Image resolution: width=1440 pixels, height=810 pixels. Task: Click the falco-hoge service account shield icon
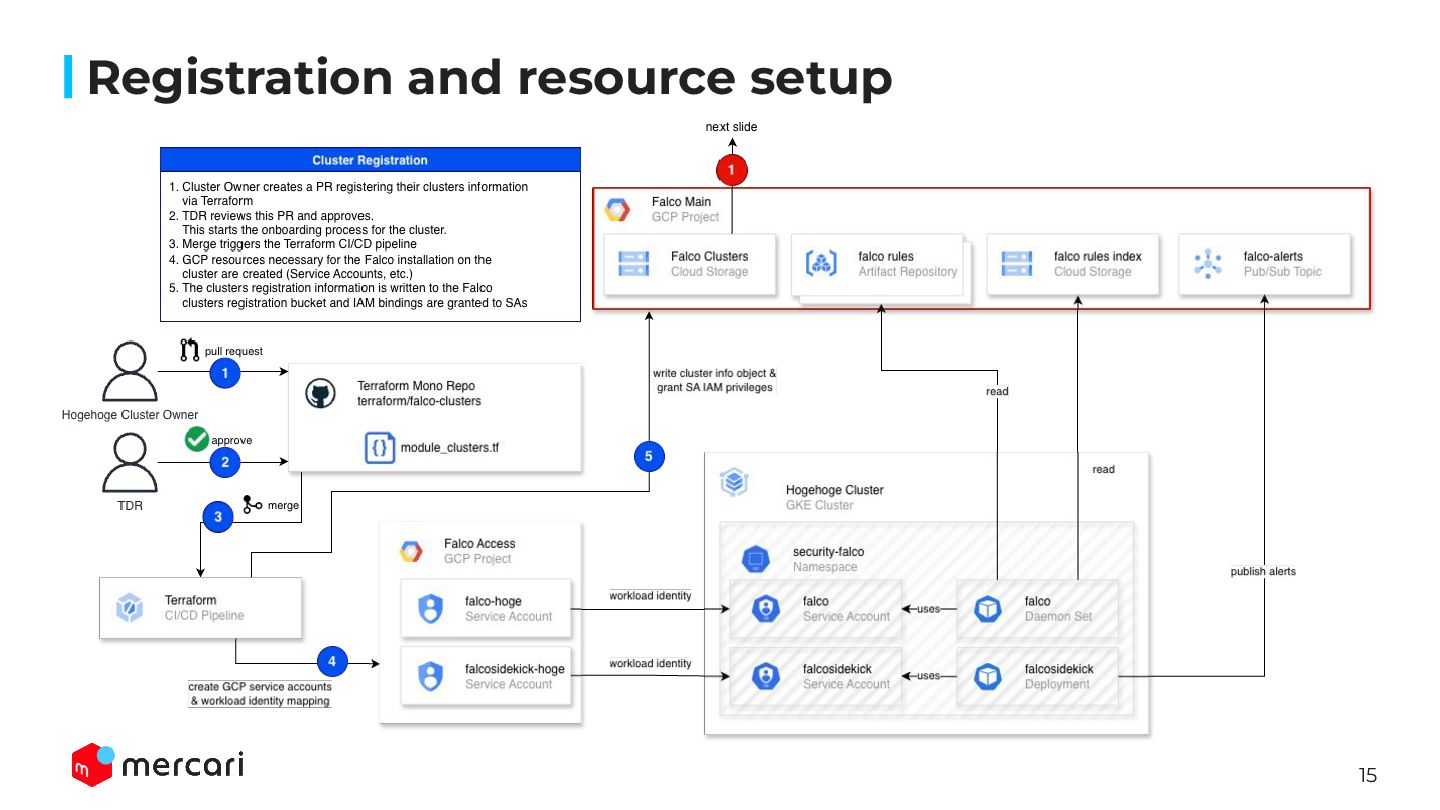point(430,608)
